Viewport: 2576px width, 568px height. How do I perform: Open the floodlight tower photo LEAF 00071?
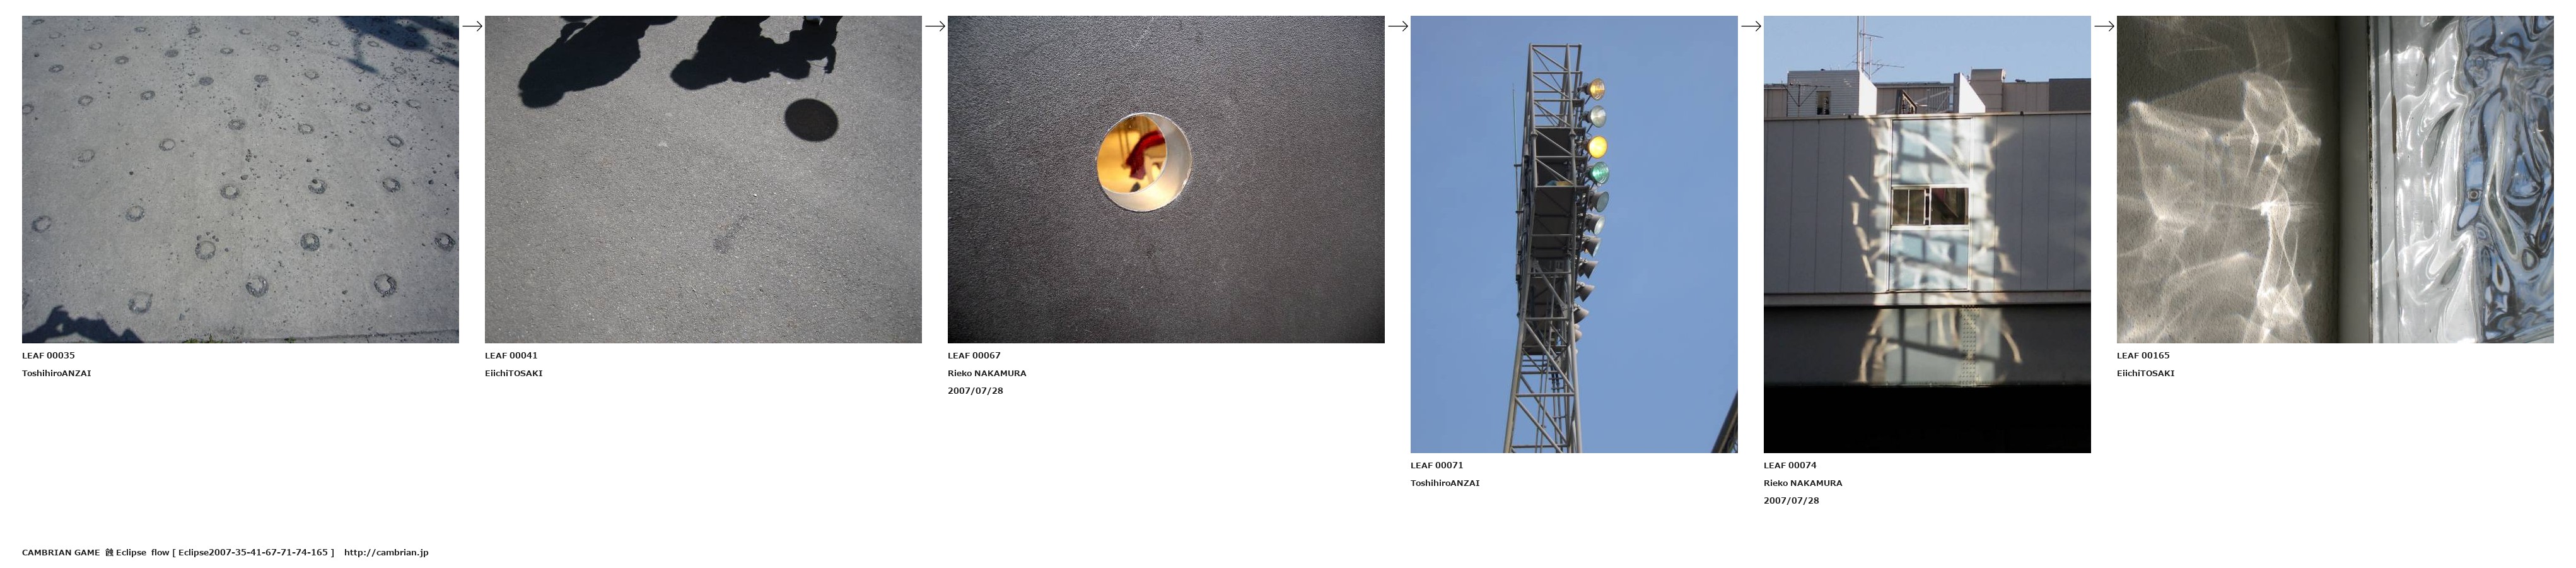pyautogui.click(x=1574, y=234)
